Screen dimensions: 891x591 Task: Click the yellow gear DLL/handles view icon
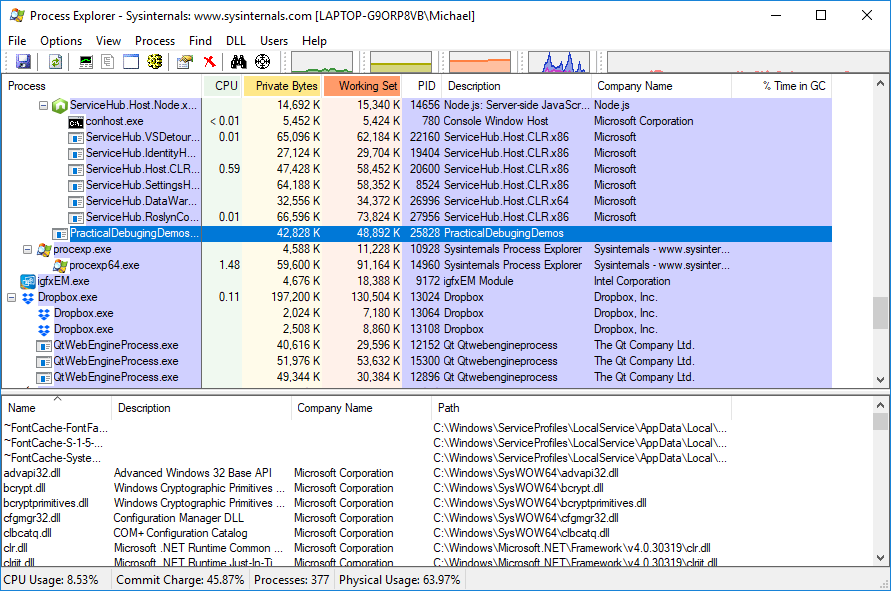(155, 61)
